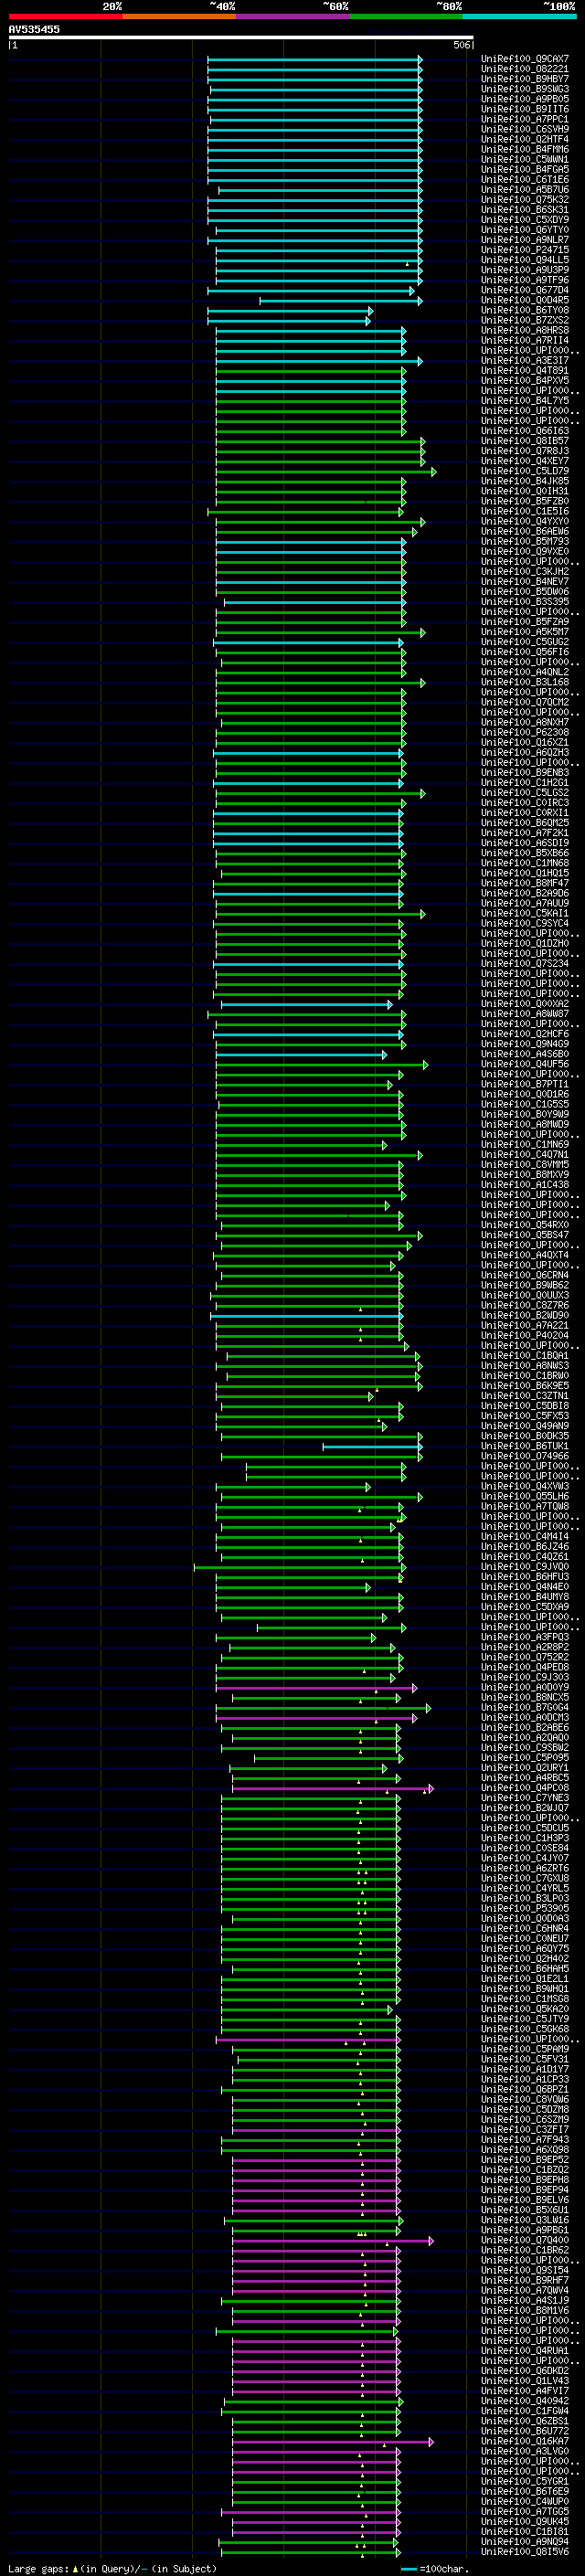Click the UniRef100_Q55LH6 label

[x=525, y=1497]
